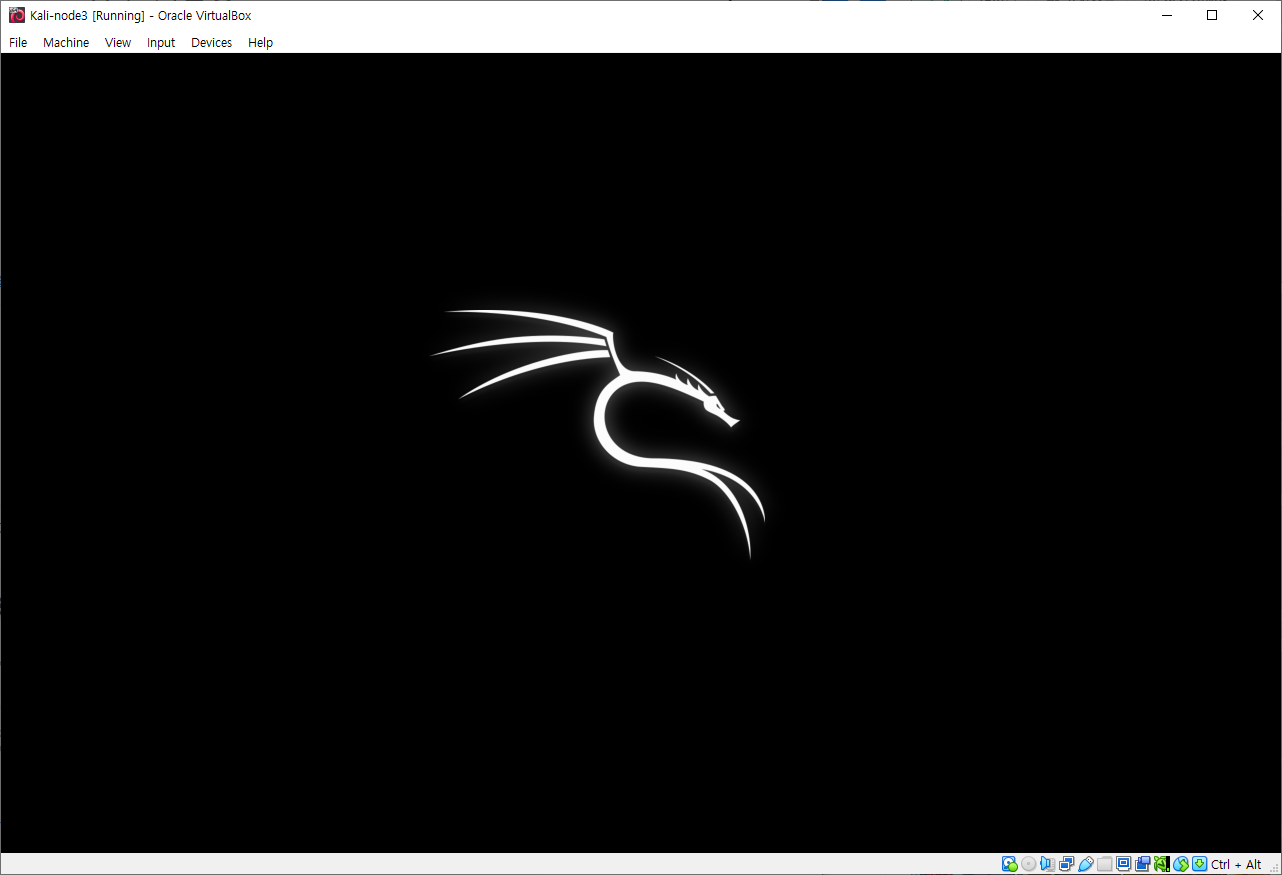The image size is (1282, 875).
Task: Click the shared folders status icon
Action: [1105, 864]
